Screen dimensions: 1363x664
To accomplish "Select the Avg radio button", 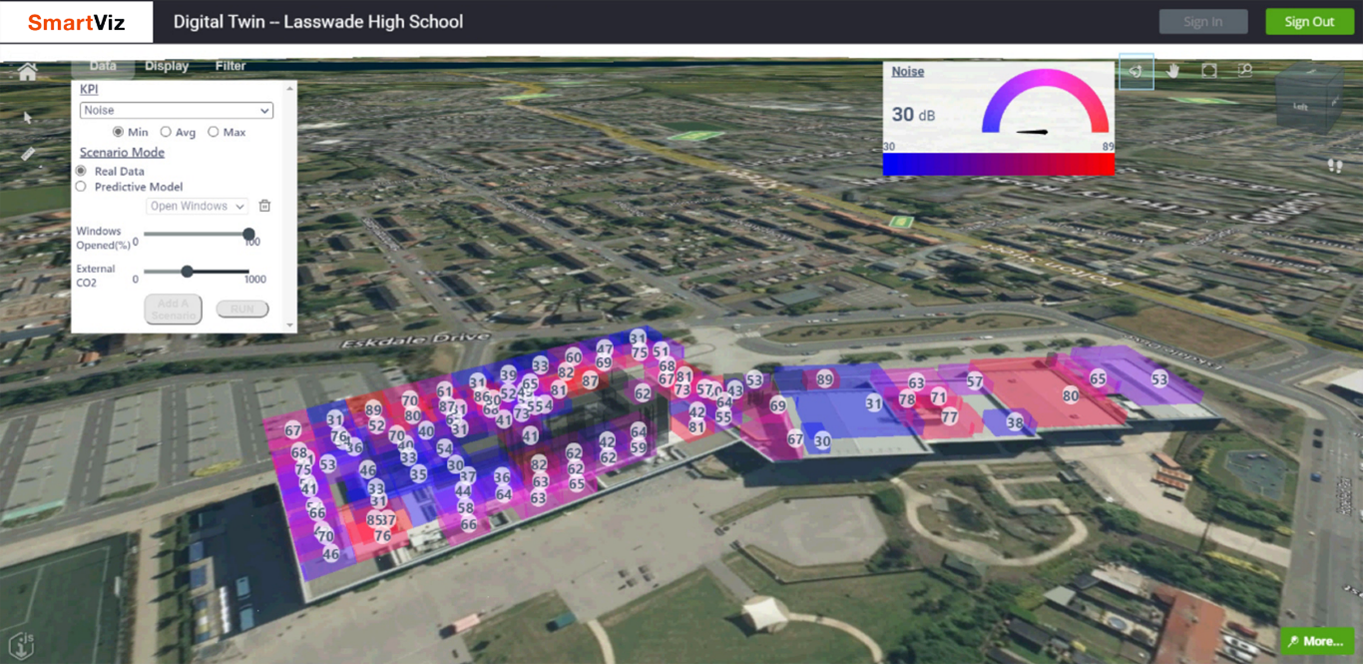I will point(166,131).
